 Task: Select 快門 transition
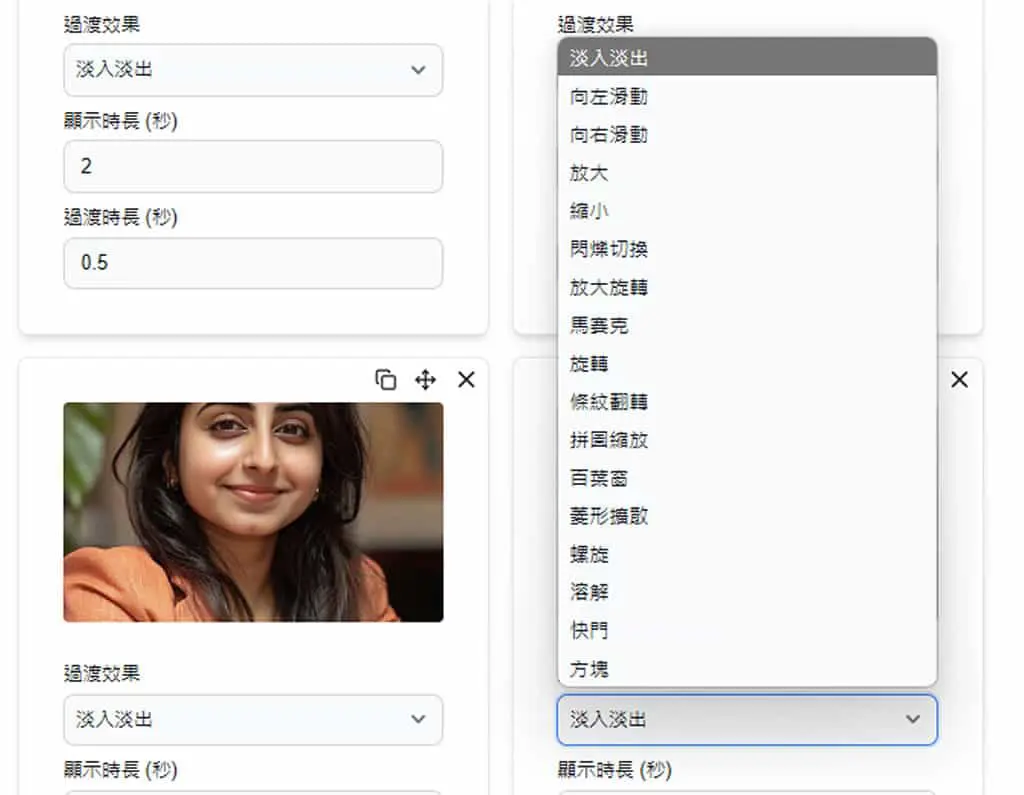tap(747, 630)
